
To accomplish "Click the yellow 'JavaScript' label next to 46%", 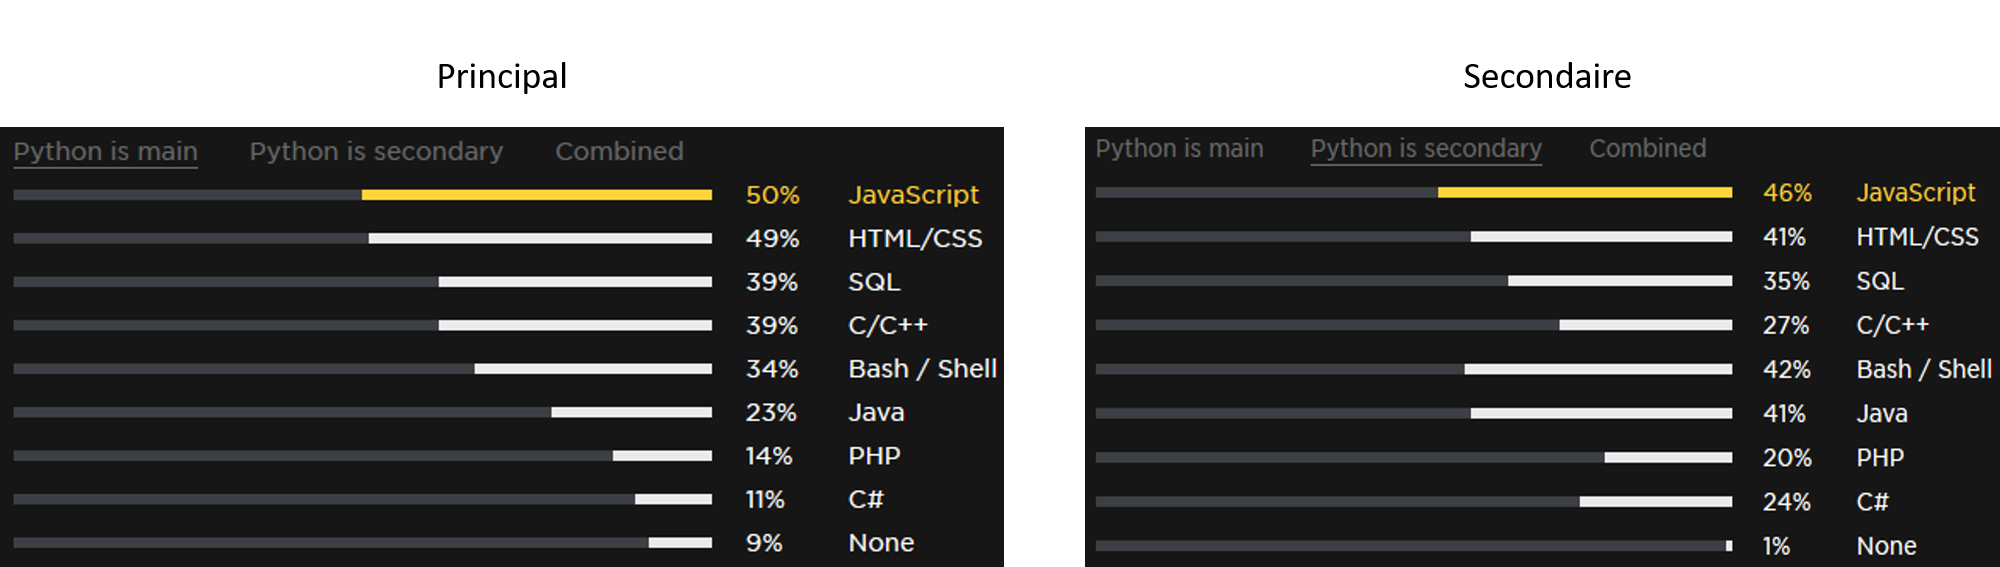I will coord(1915,192).
